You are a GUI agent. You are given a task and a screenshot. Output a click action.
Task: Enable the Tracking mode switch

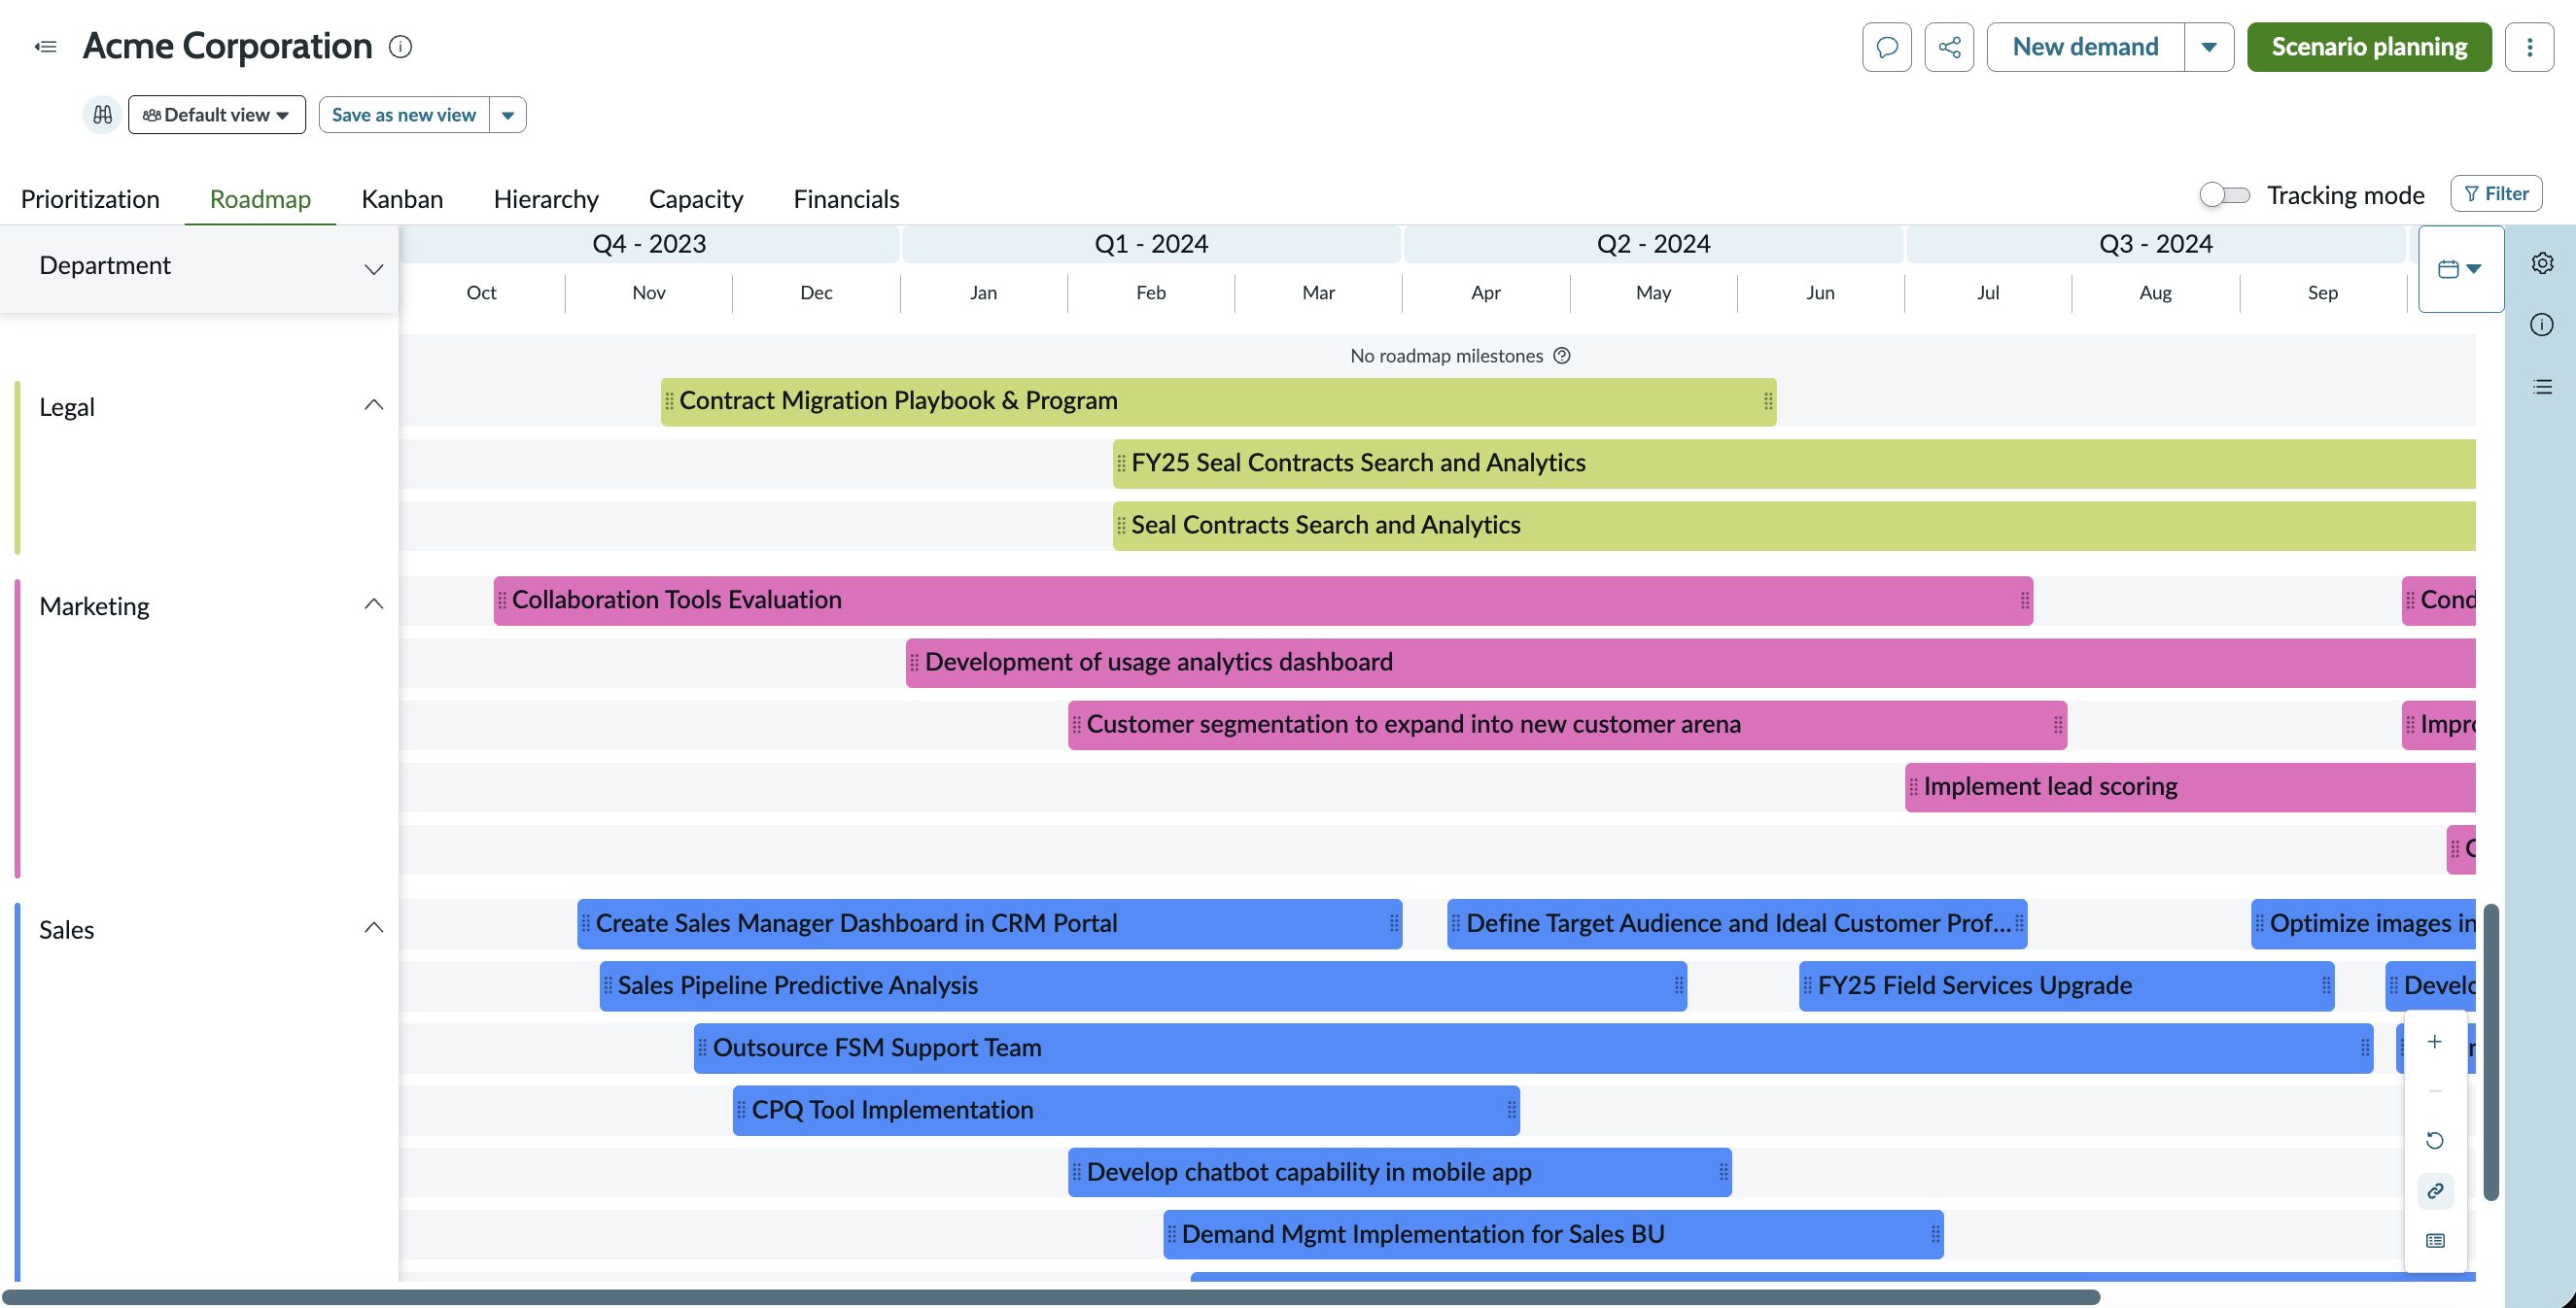point(2223,195)
